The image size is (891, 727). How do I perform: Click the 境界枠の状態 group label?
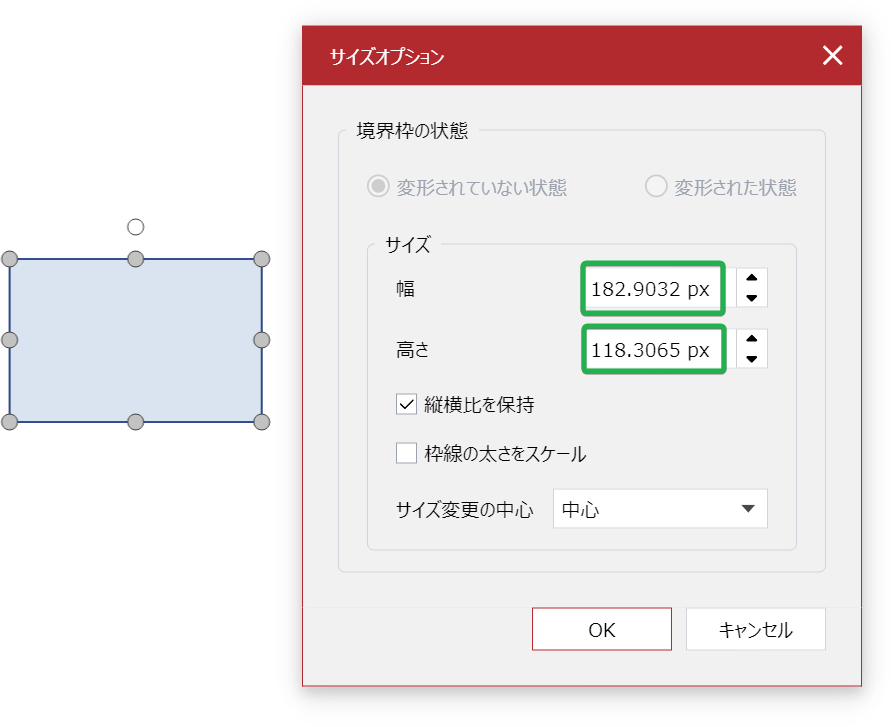[412, 131]
